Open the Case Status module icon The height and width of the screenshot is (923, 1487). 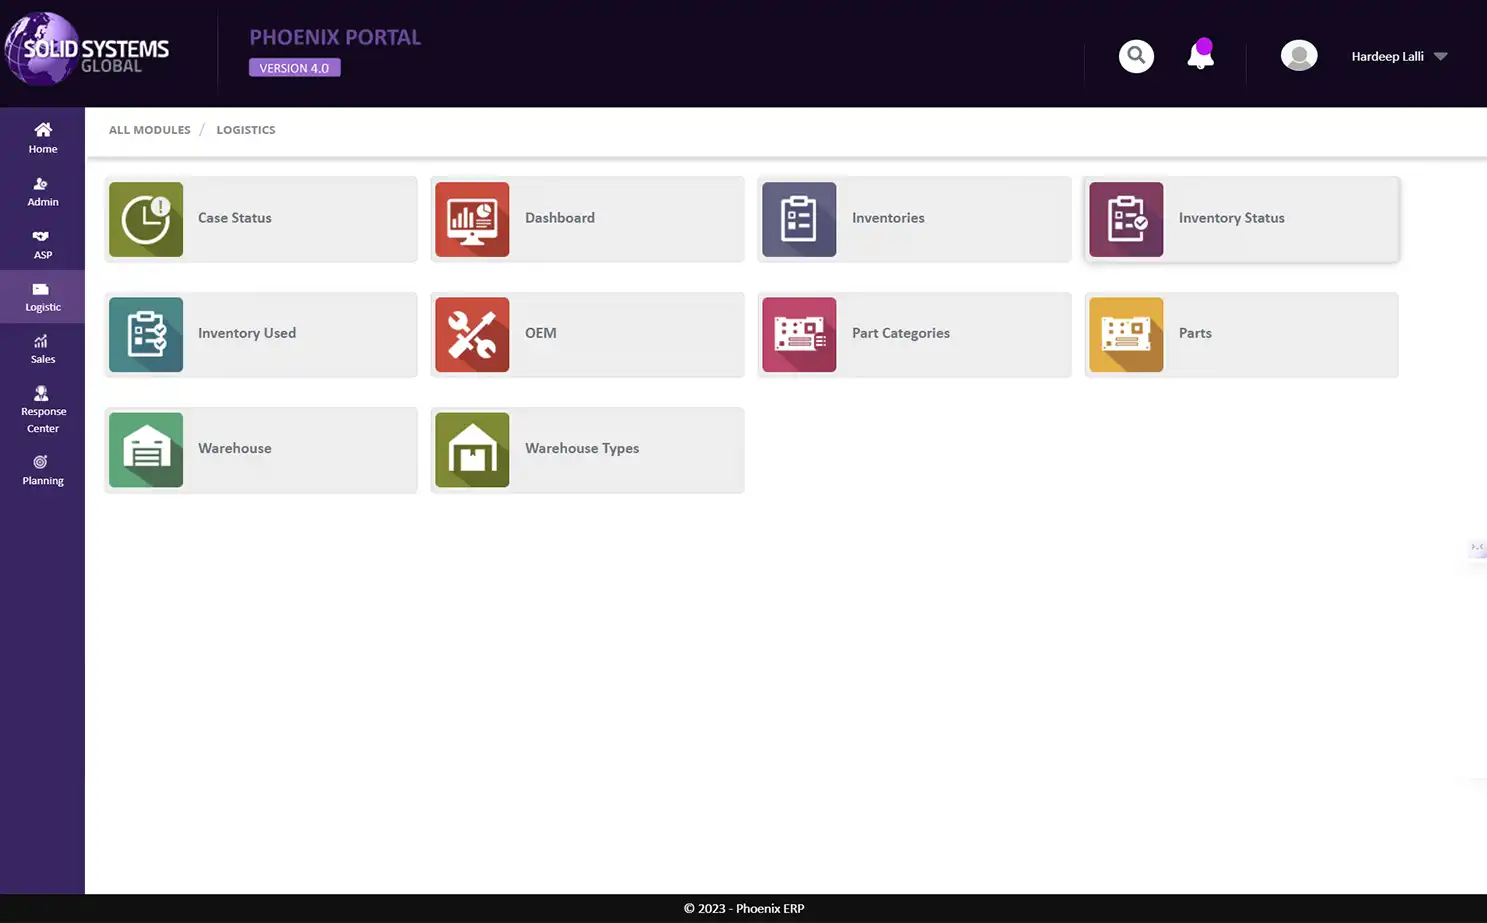(x=146, y=219)
